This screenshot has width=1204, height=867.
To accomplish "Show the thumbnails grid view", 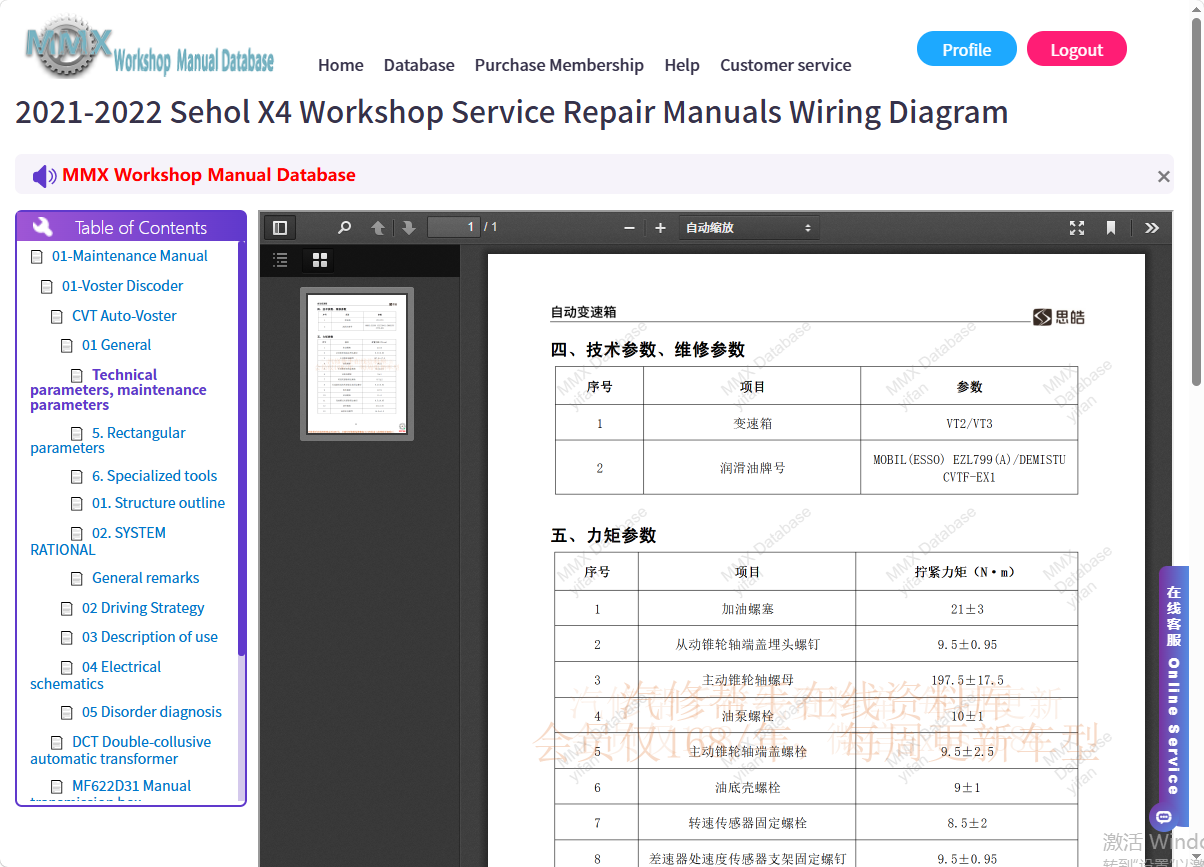I will pyautogui.click(x=320, y=260).
